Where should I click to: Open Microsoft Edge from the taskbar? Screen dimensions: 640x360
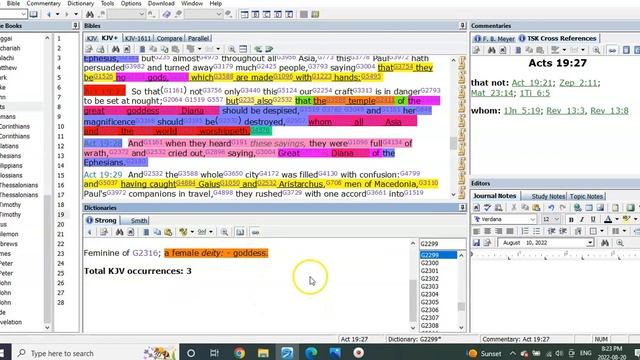[x=311, y=353]
